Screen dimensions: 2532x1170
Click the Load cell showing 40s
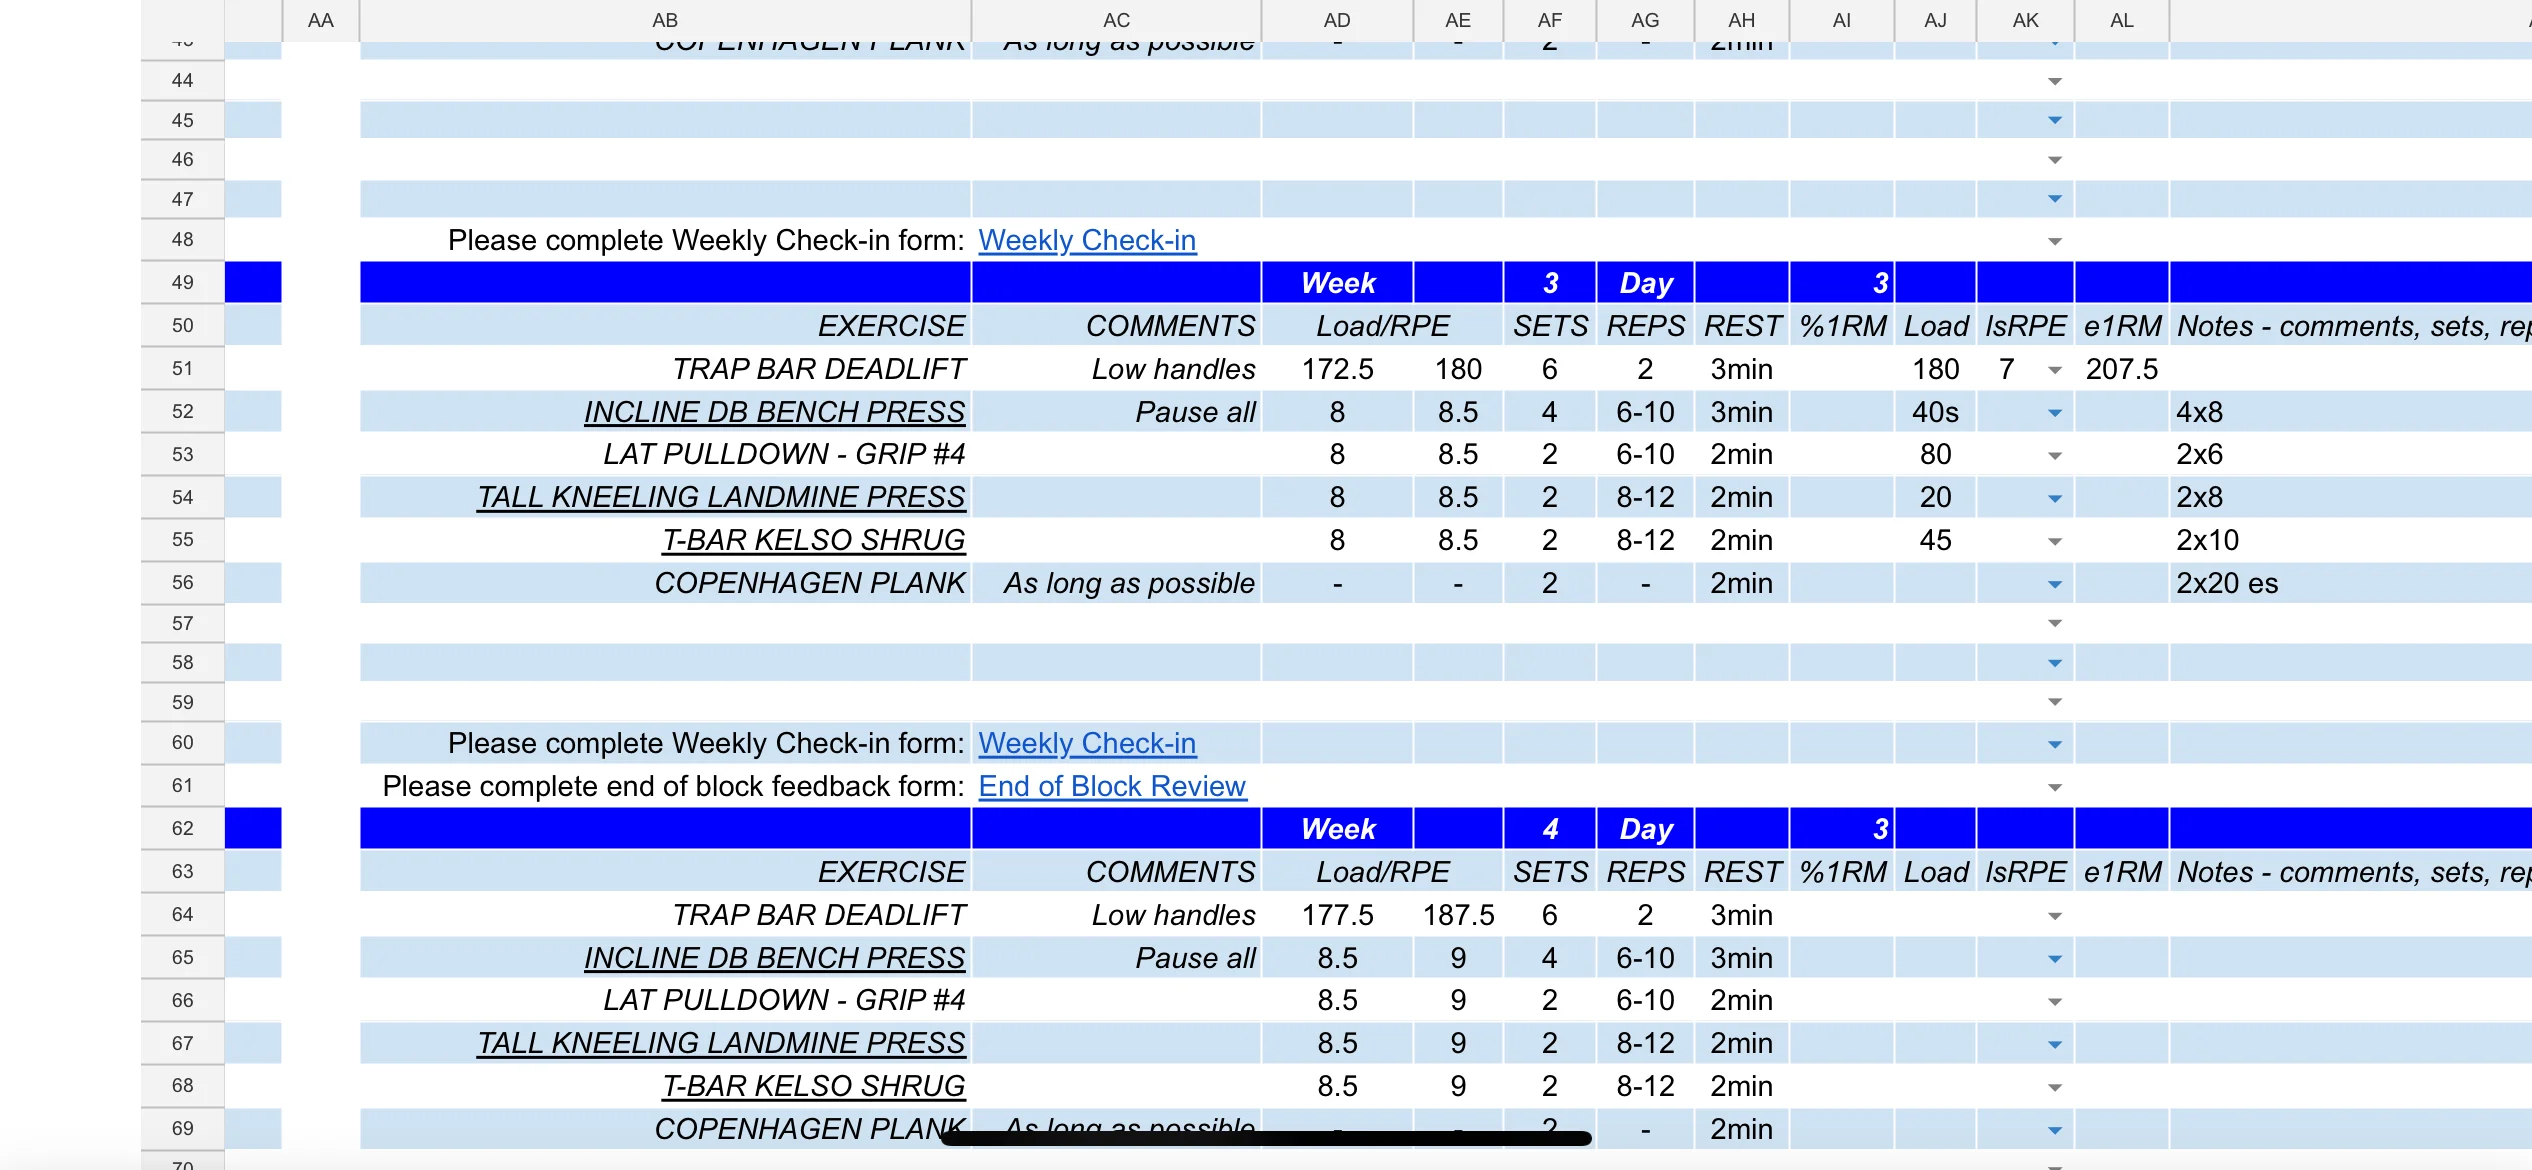tap(1934, 412)
